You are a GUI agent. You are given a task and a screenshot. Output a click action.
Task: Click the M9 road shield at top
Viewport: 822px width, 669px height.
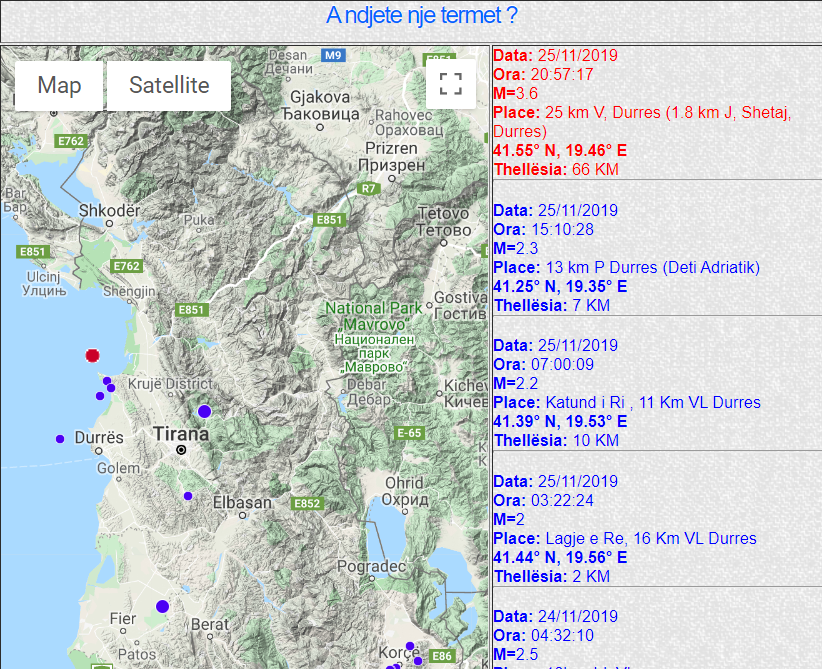335,54
